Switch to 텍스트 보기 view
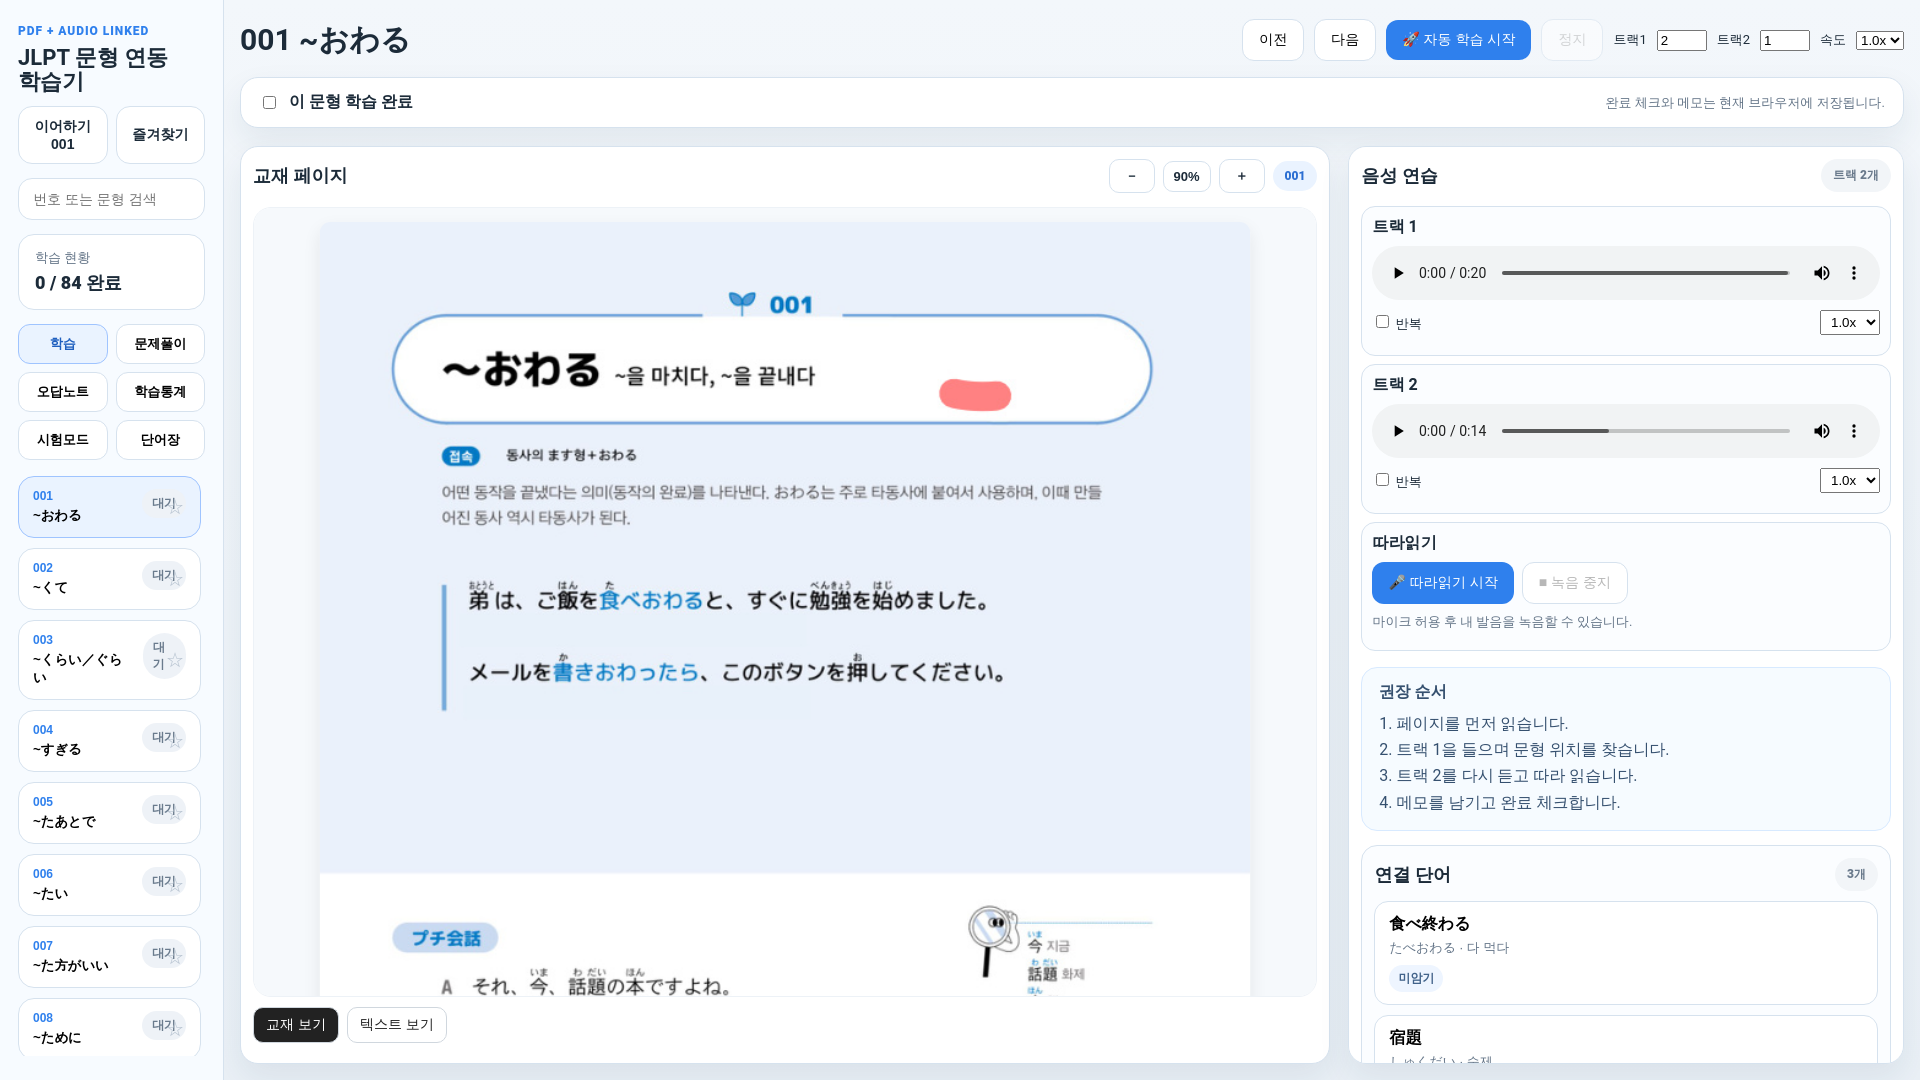This screenshot has height=1080, width=1920. 397,1025
